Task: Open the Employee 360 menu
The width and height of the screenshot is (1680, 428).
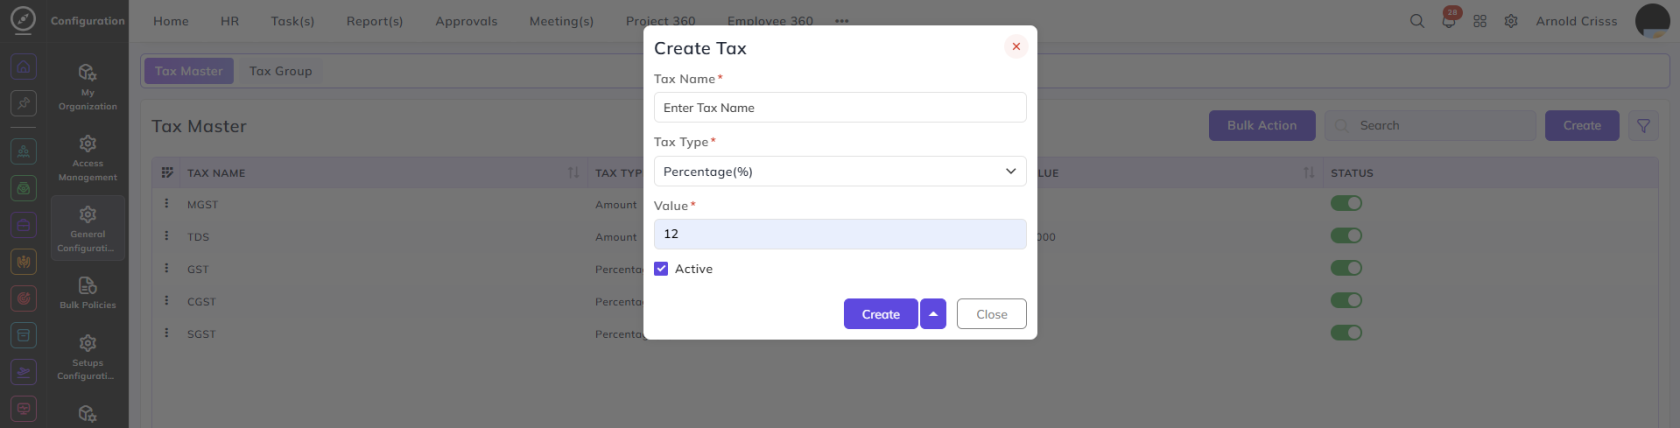Action: coord(770,21)
